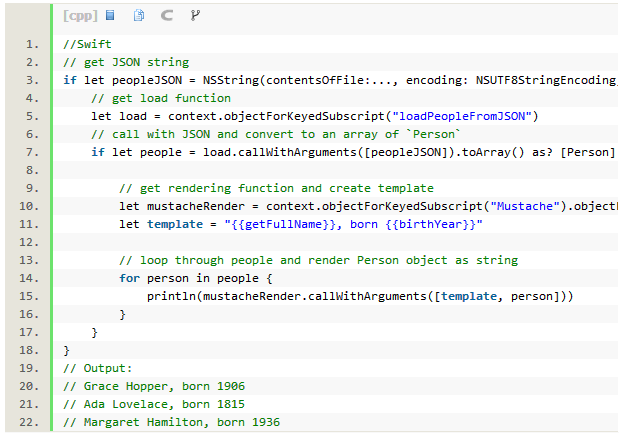The width and height of the screenshot is (627, 433).
Task: Click the fork branch icon
Action: [x=194, y=16]
